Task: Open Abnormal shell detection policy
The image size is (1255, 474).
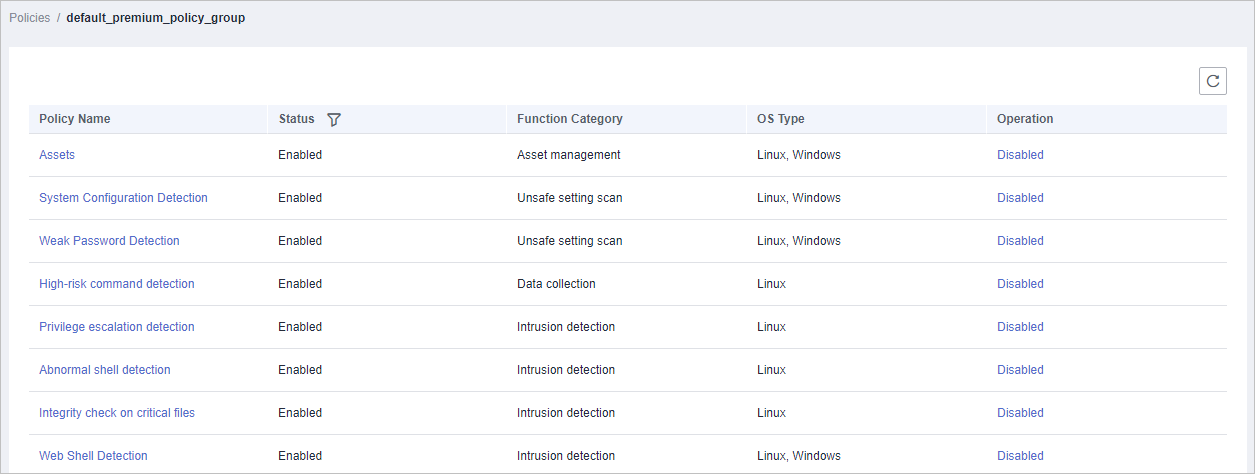Action: 105,370
